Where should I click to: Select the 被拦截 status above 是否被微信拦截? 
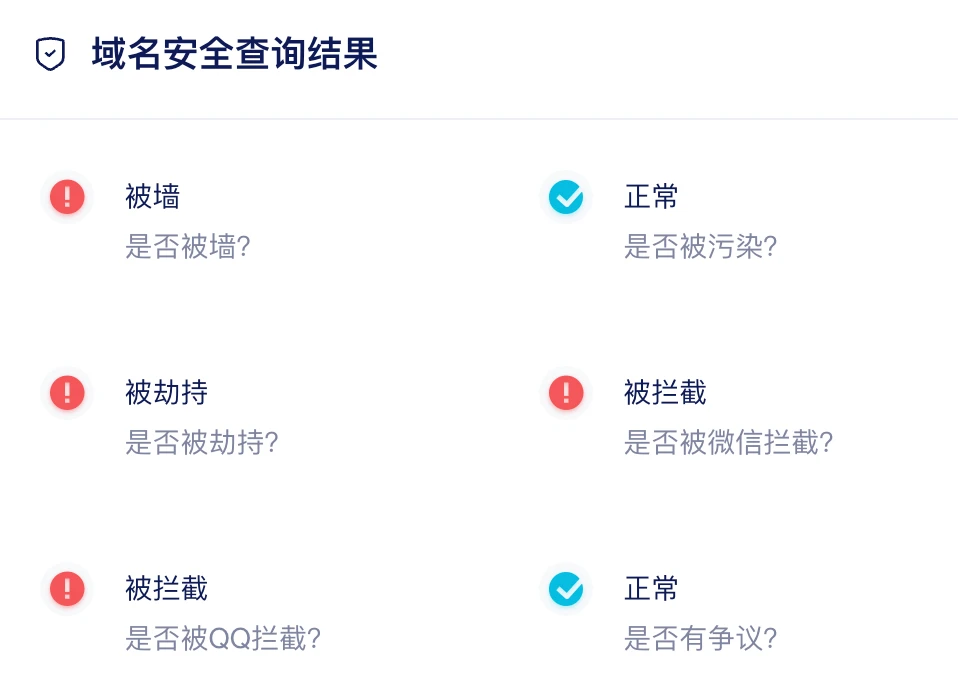tap(665, 392)
